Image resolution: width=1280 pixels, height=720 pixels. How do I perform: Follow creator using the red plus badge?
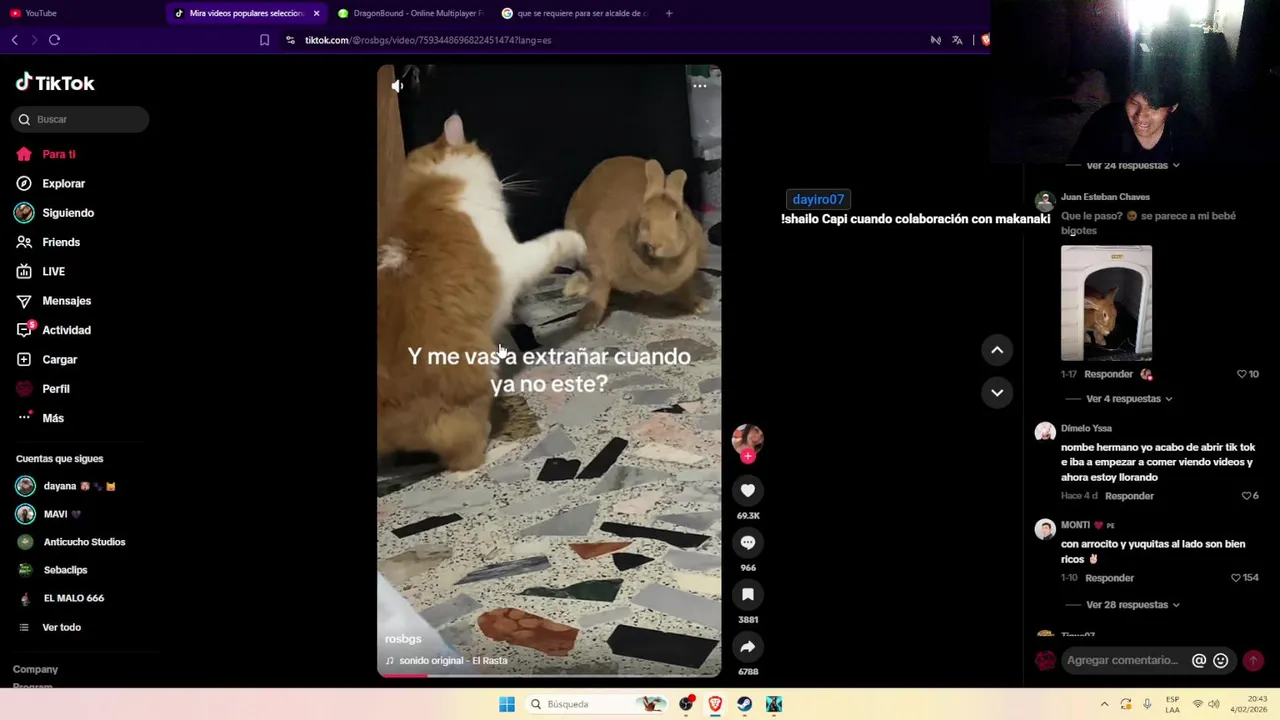[x=748, y=456]
